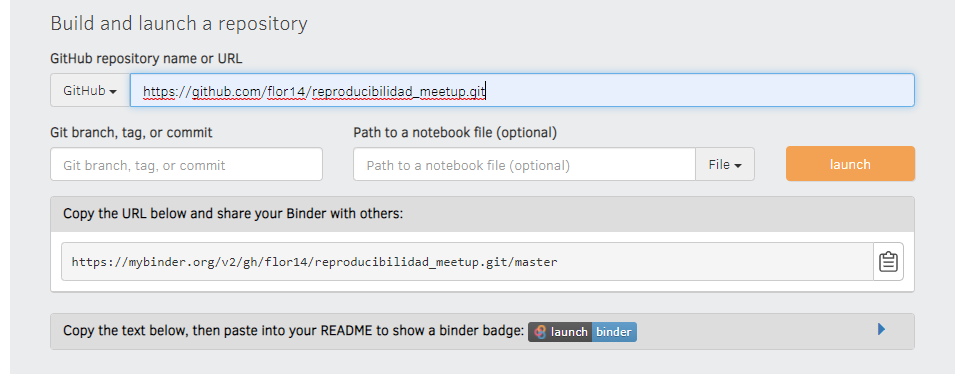Image resolution: width=964 pixels, height=374 pixels.
Task: Click the Path to a notebook file field
Action: pos(524,164)
